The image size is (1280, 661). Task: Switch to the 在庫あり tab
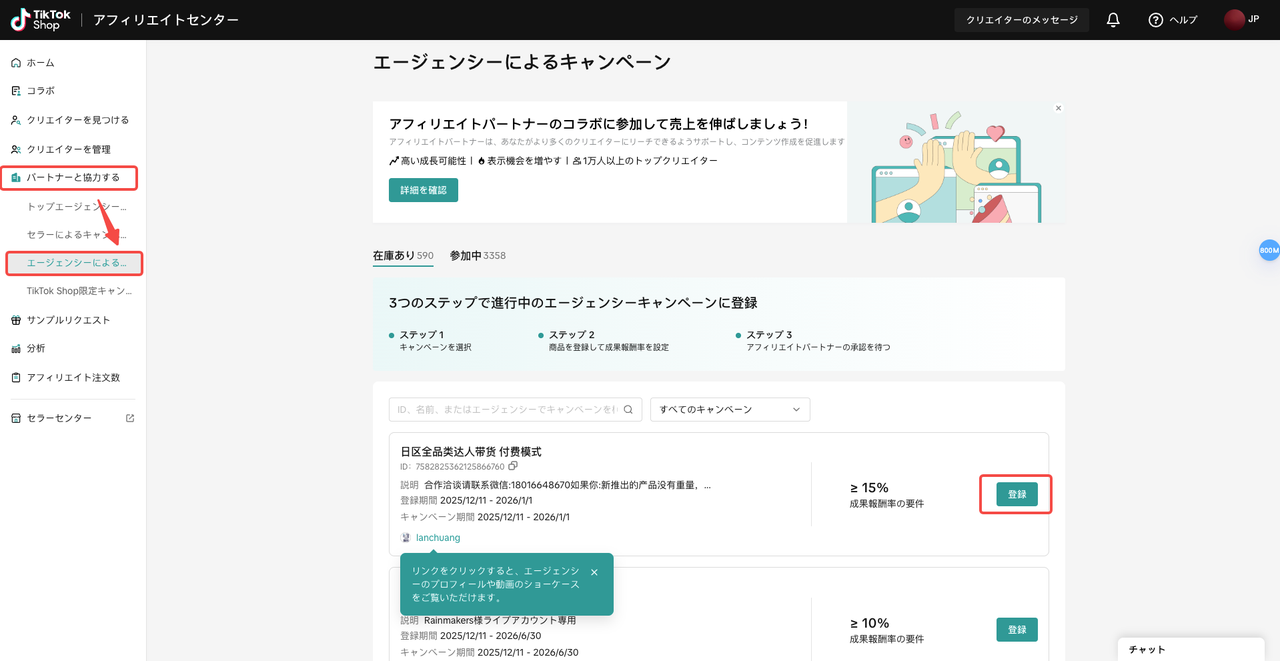[403, 256]
